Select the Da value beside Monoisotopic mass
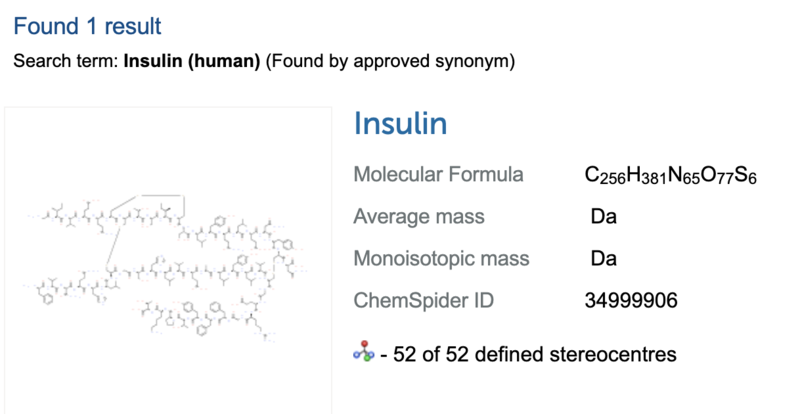This screenshot has height=414, width=800. (x=604, y=258)
